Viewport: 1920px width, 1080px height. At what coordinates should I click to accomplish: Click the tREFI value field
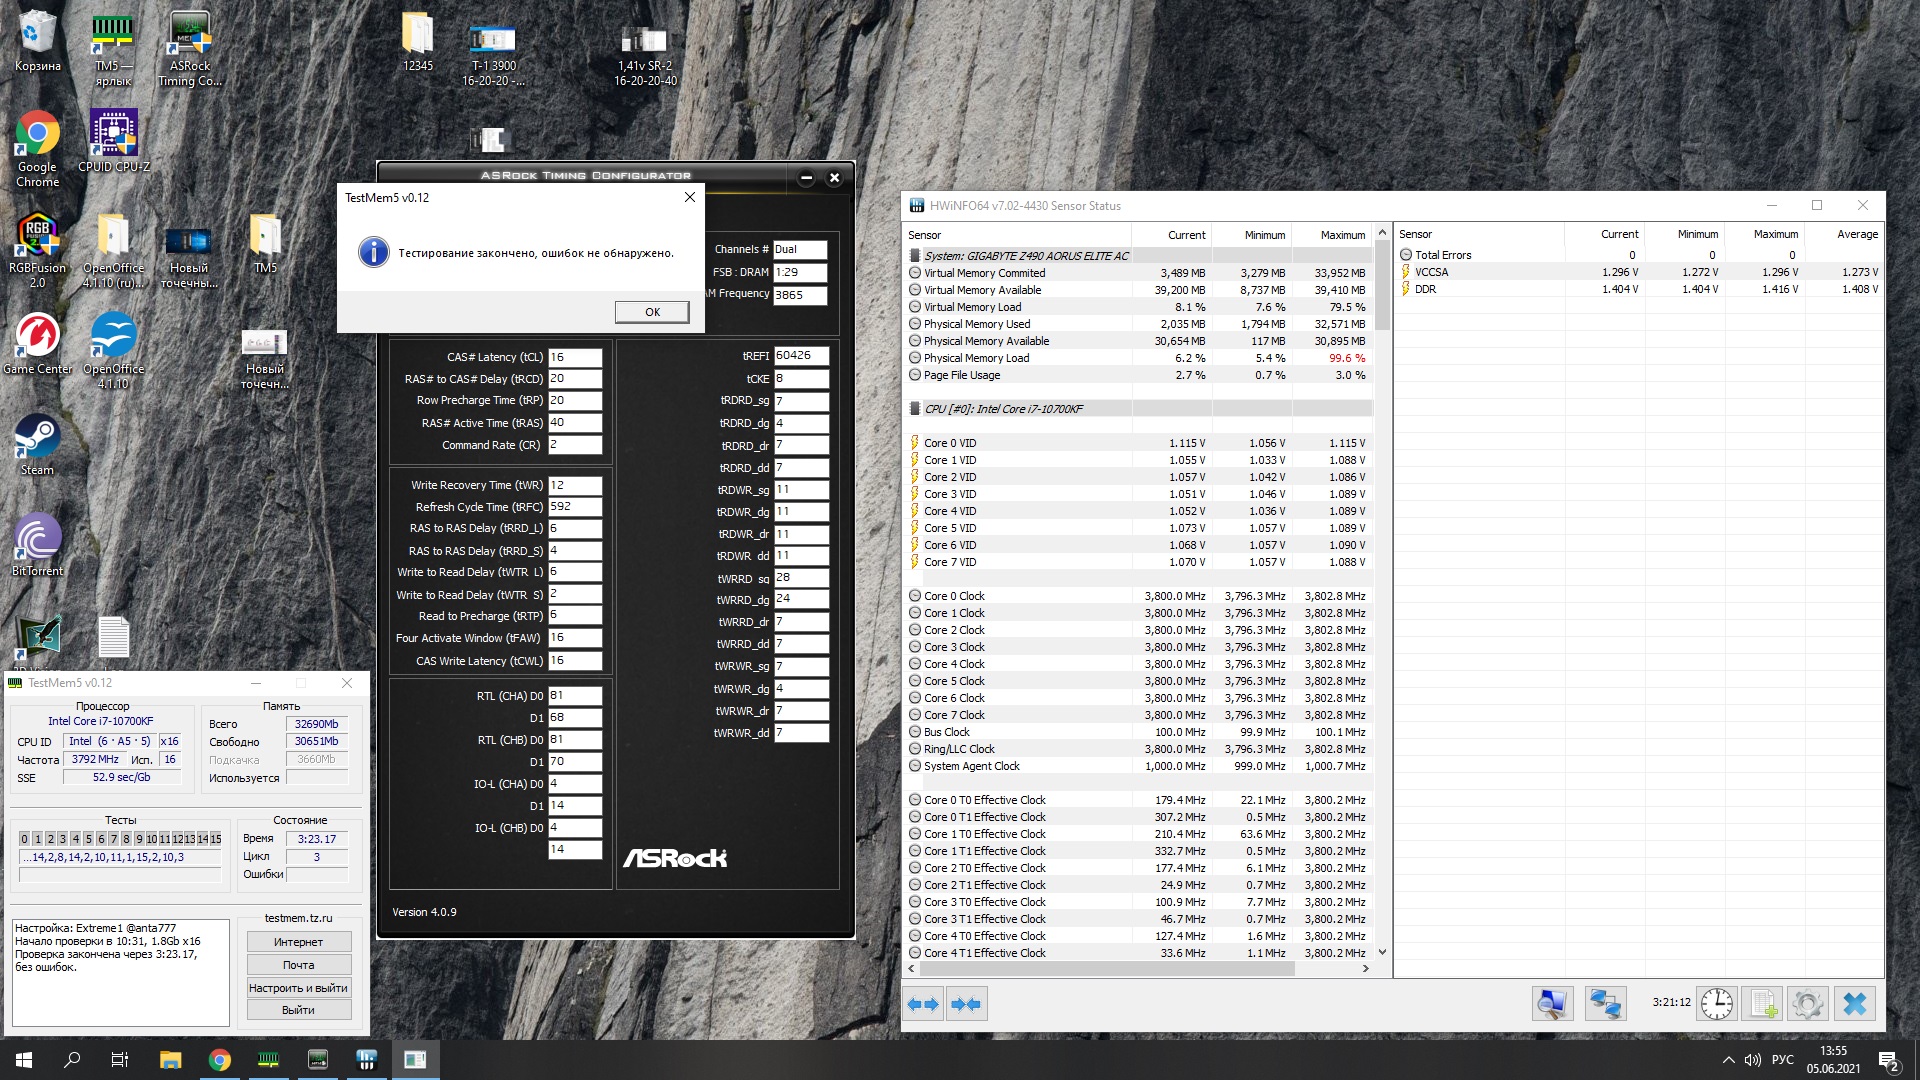800,356
